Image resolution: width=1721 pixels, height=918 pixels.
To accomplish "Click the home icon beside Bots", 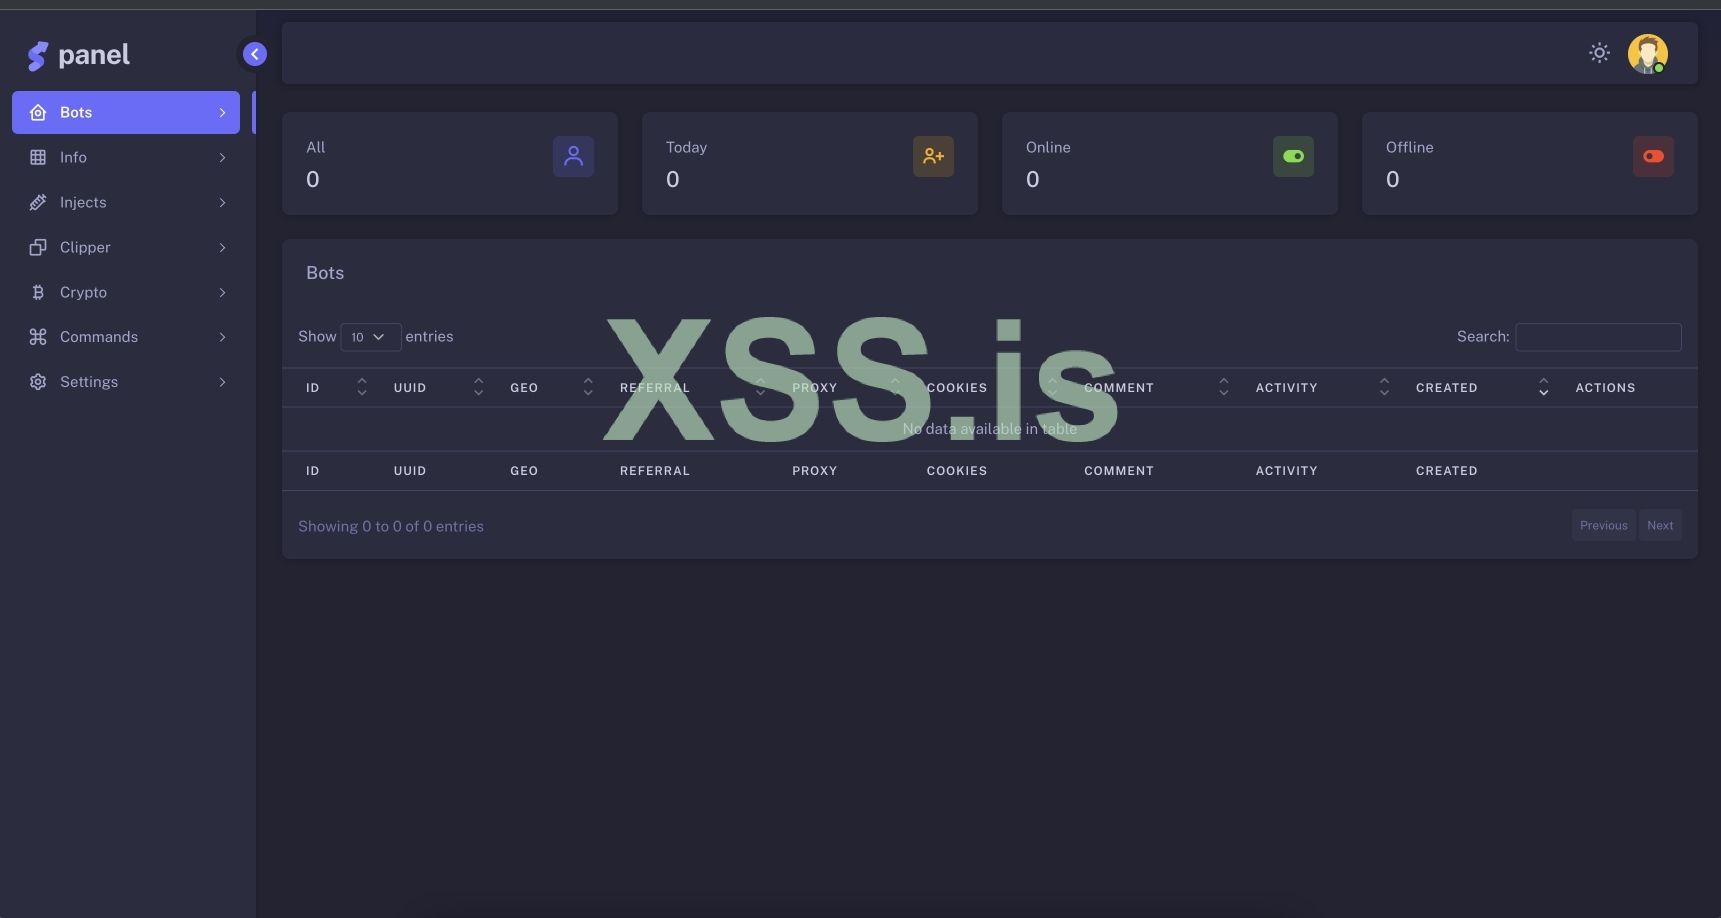I will (38, 113).
